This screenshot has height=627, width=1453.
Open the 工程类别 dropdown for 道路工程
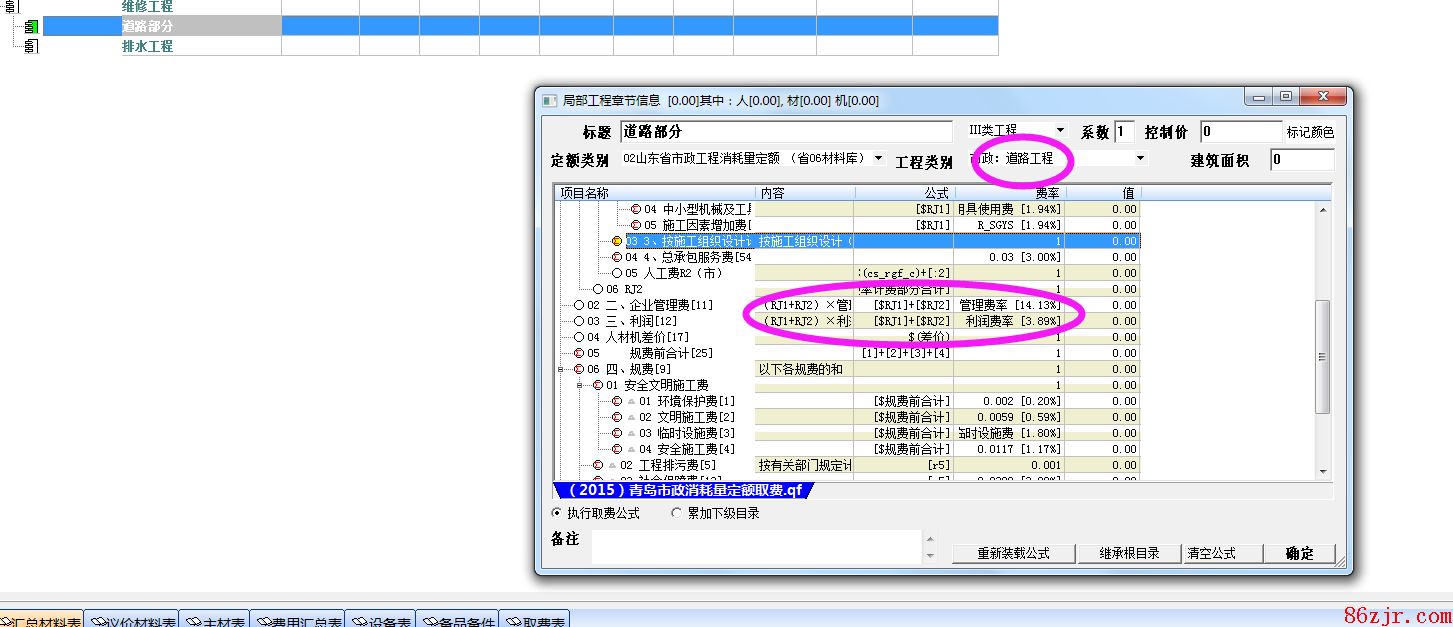click(1140, 158)
